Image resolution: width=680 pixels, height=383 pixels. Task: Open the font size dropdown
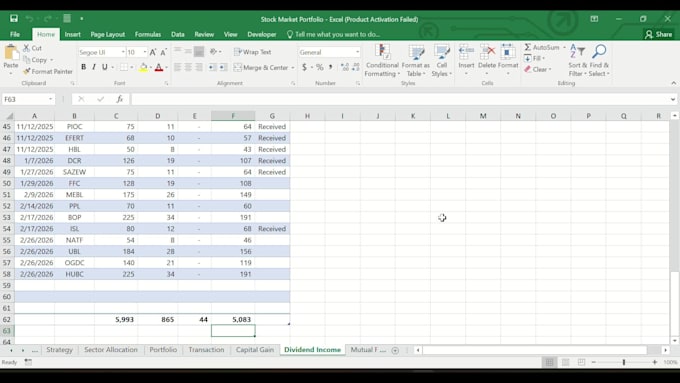[x=145, y=52]
